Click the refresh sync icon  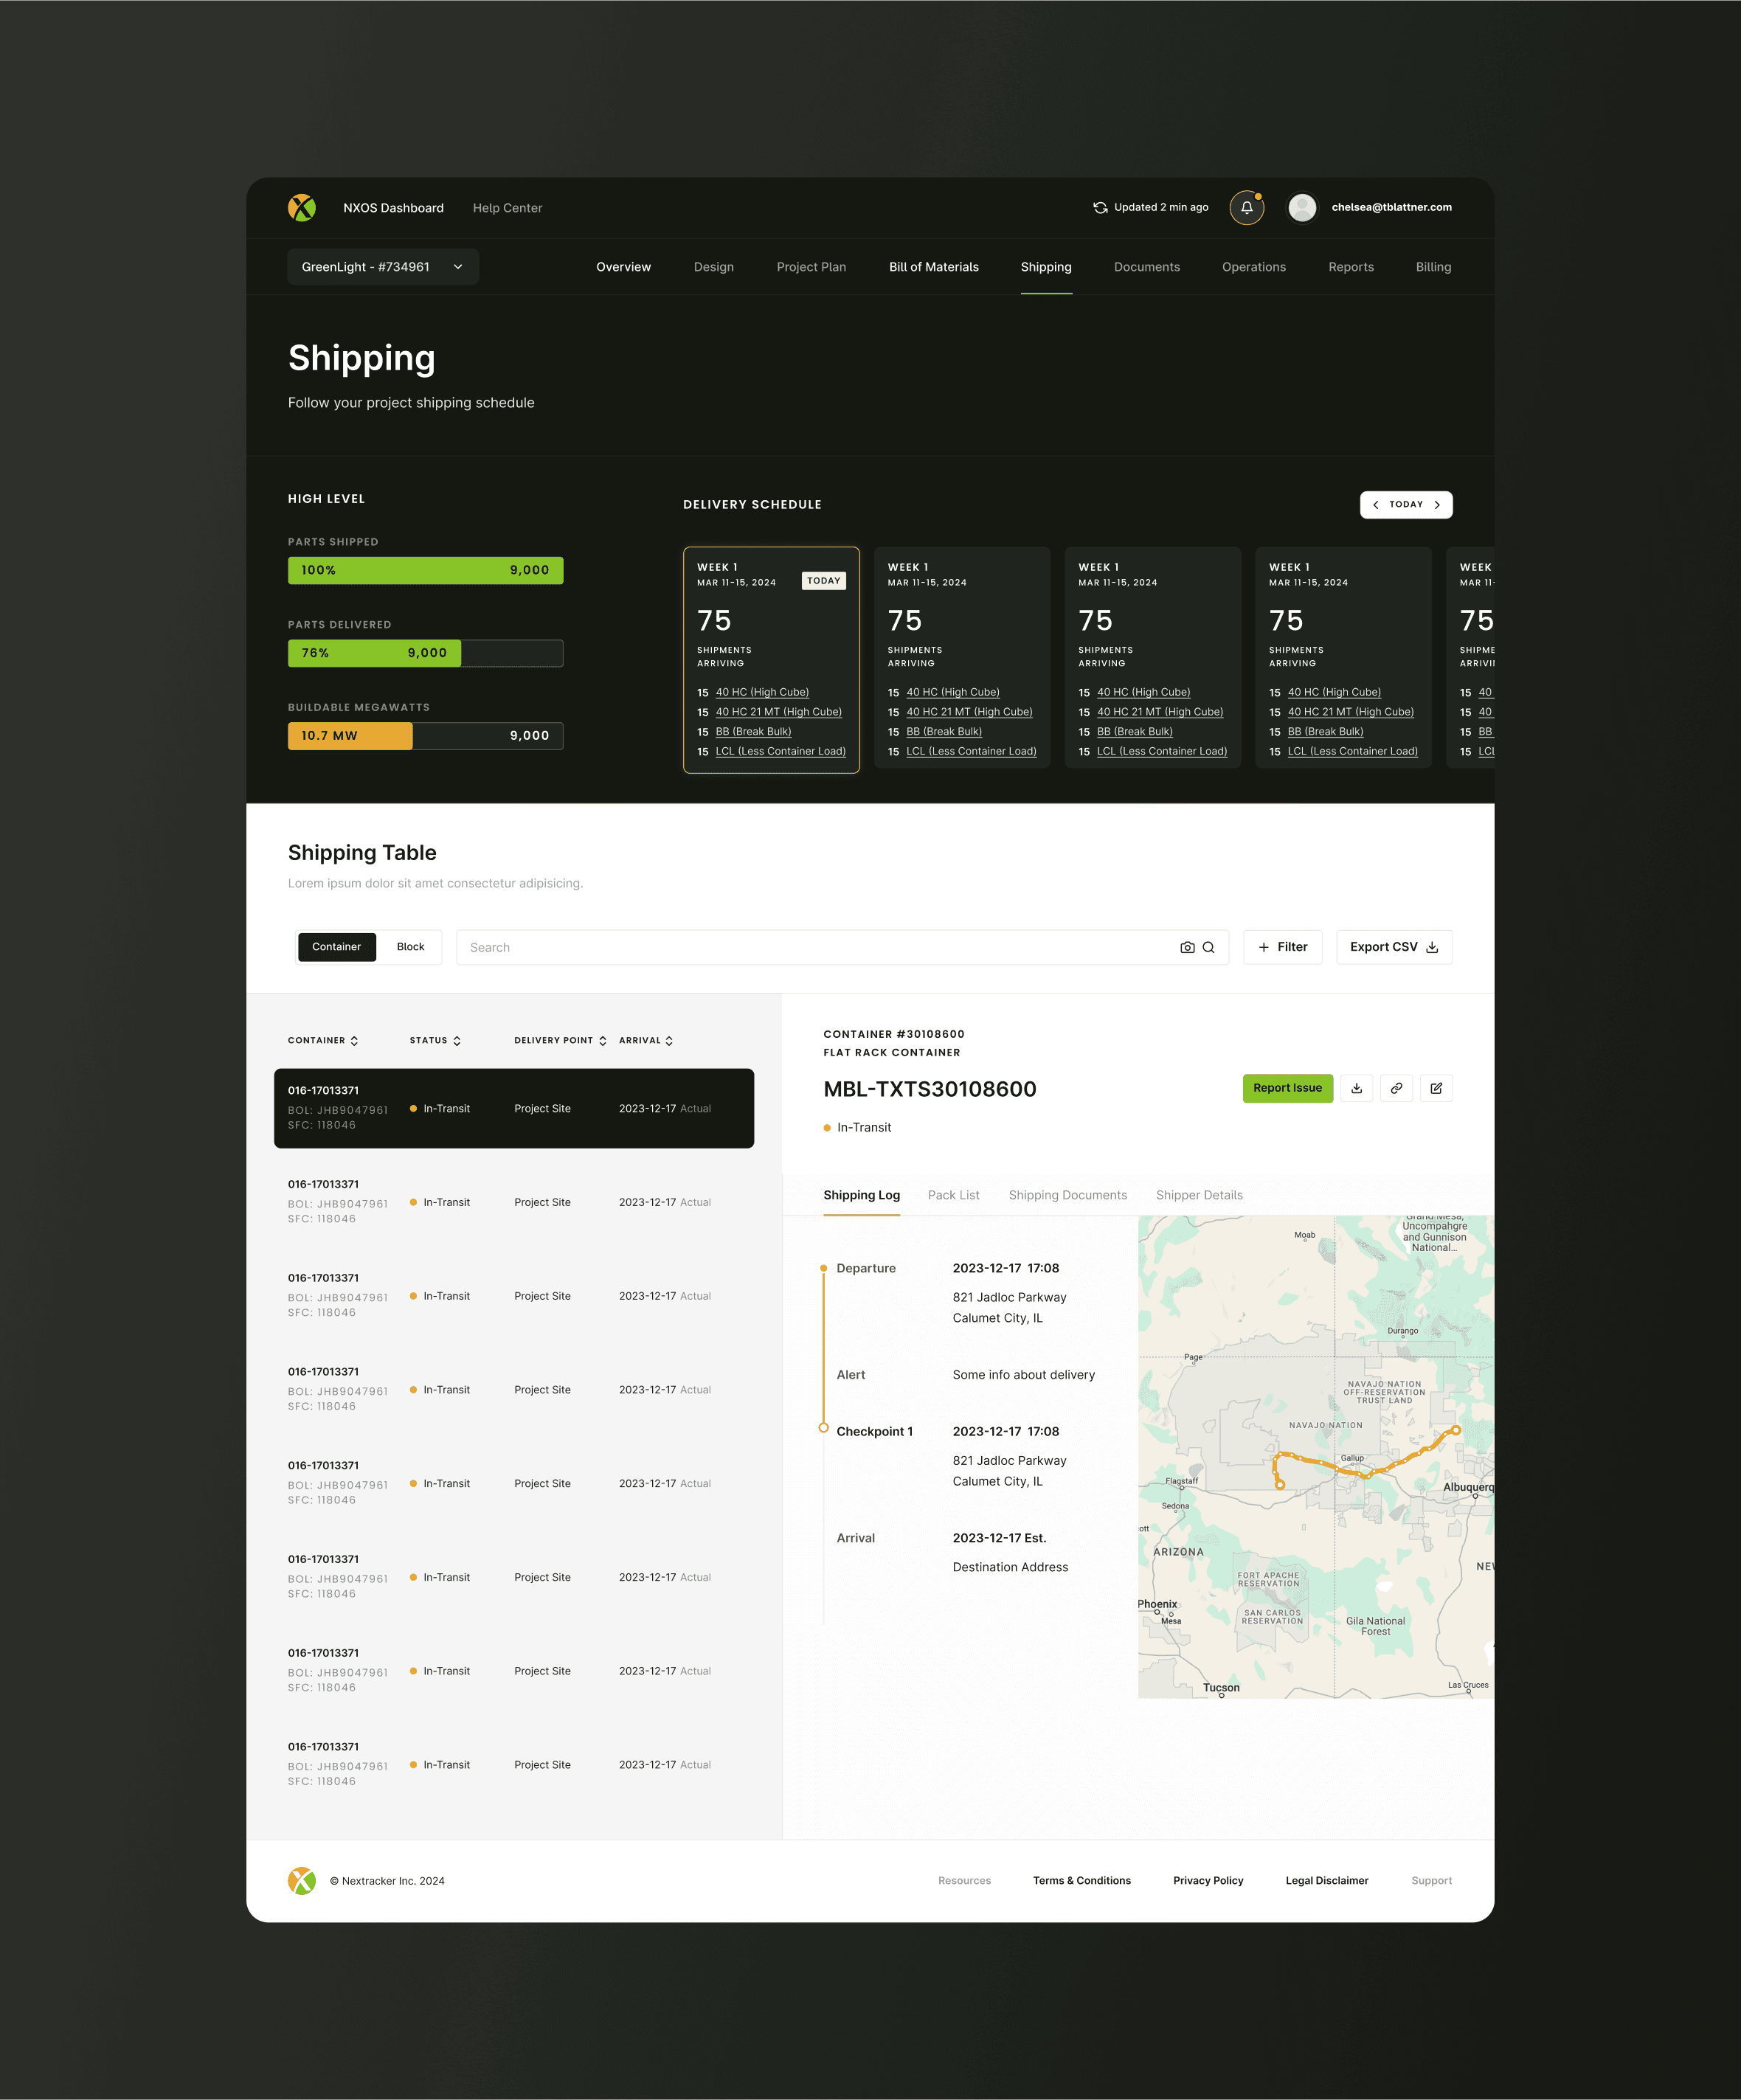coord(1100,208)
